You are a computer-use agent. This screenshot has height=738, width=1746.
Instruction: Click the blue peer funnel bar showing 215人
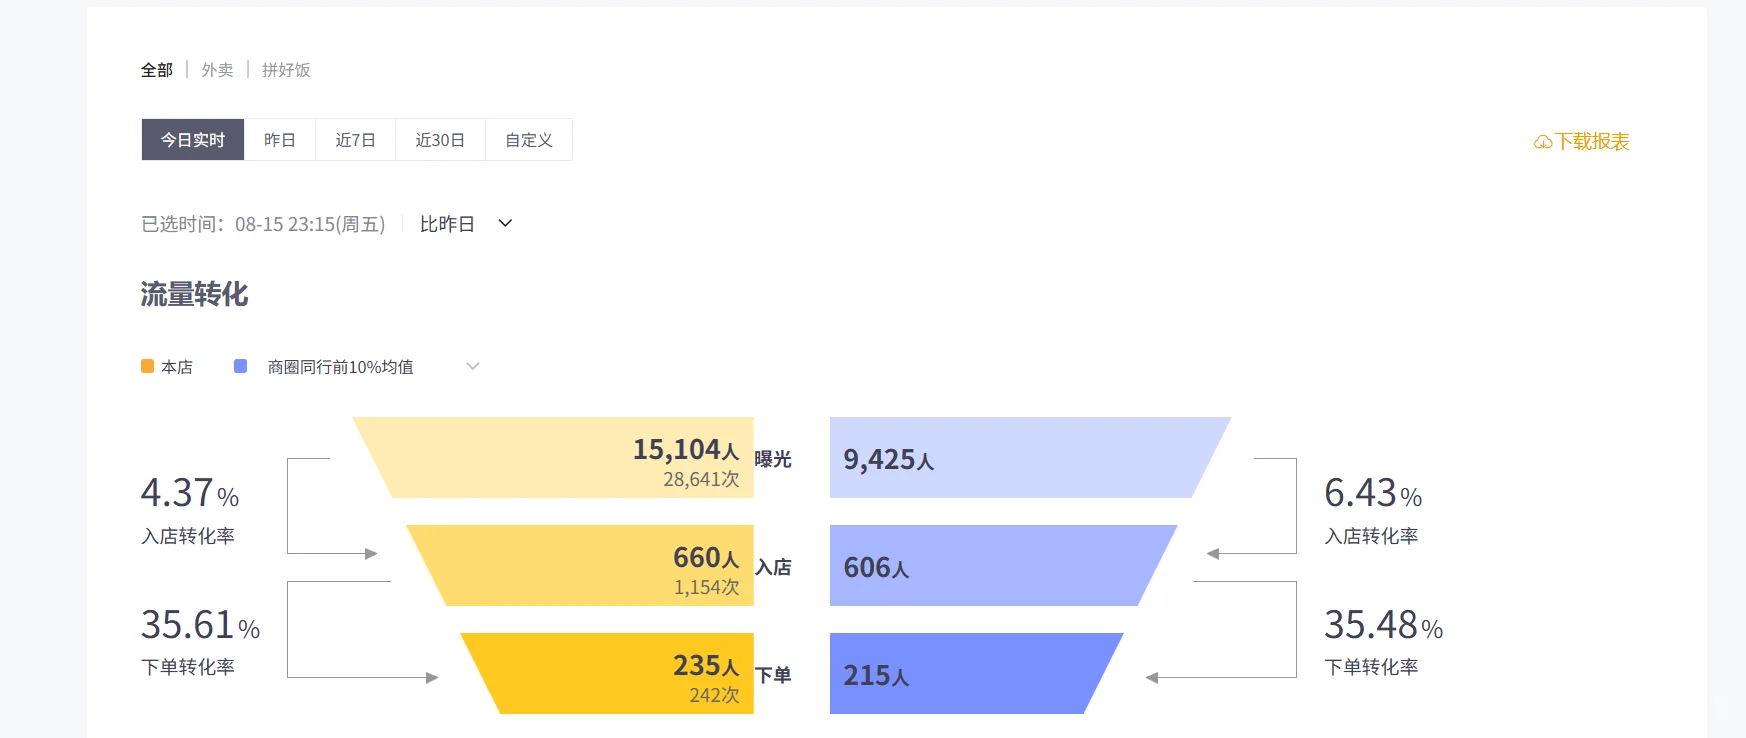click(970, 674)
